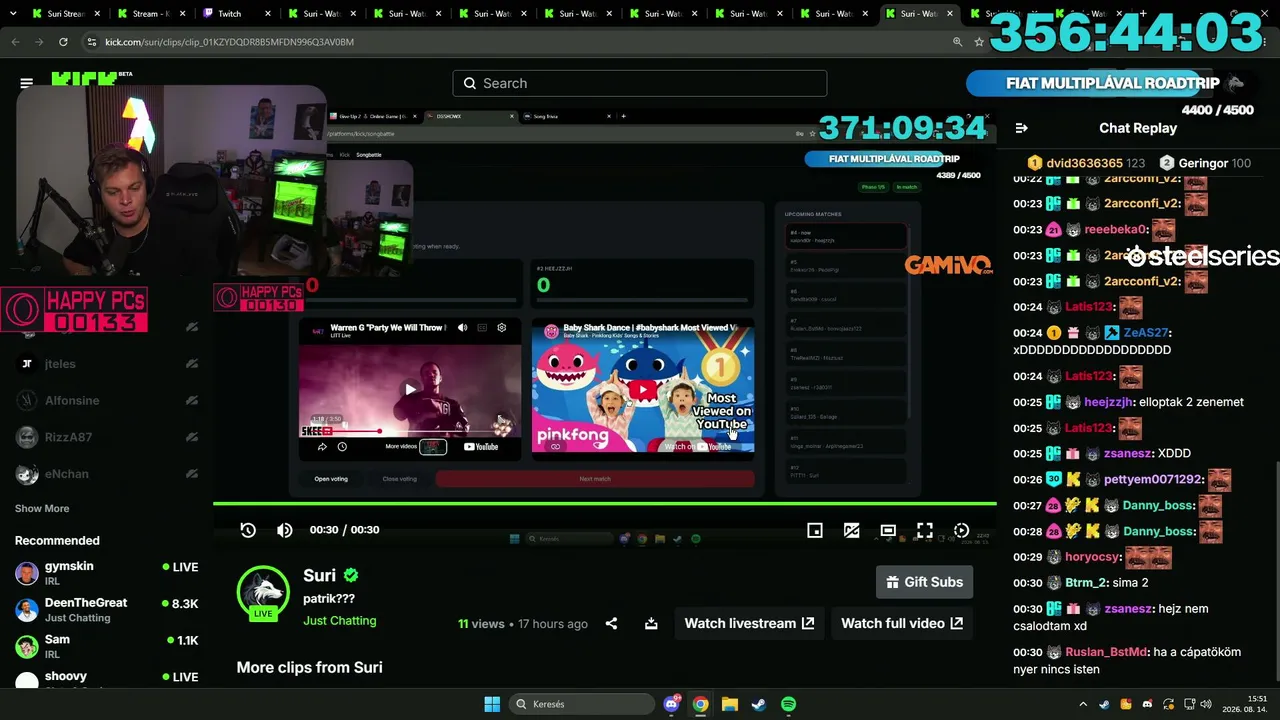Open DeenTheGreat recommended channel
Image resolution: width=1280 pixels, height=720 pixels.
click(x=106, y=610)
